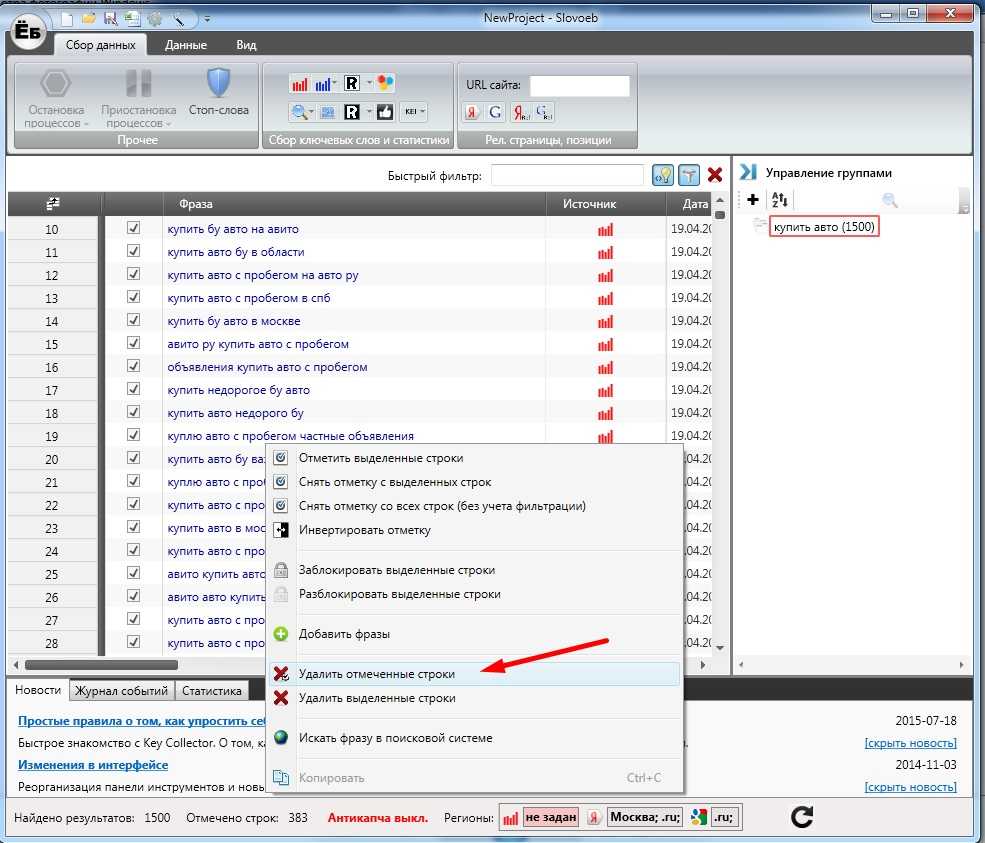Open the quick access toolbar customize arrow
Viewport: 985px width, 843px height.
pyautogui.click(x=207, y=18)
